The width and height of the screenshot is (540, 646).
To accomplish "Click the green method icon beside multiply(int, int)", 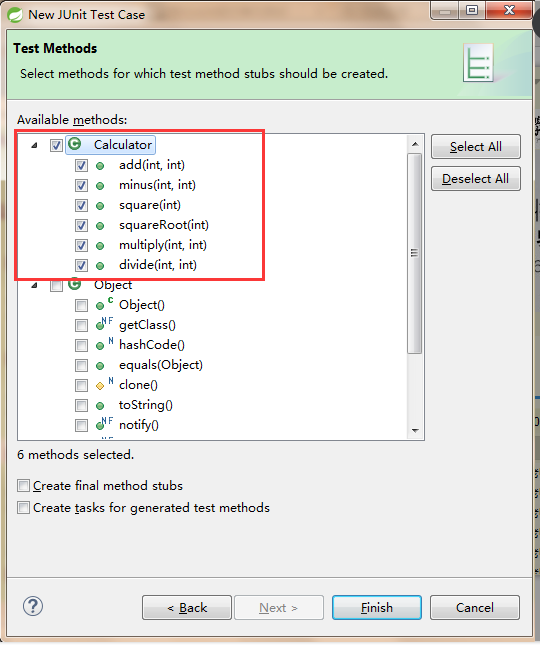I will [x=100, y=246].
